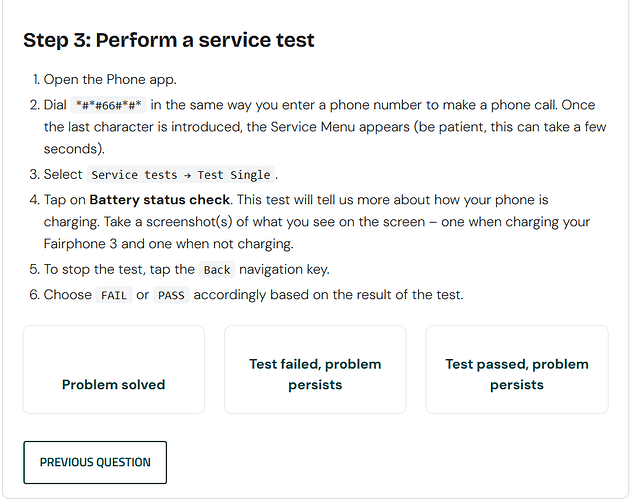The height and width of the screenshot is (500, 634).
Task: Click the *#*#66#*#* dial code snippet
Action: coord(109,104)
